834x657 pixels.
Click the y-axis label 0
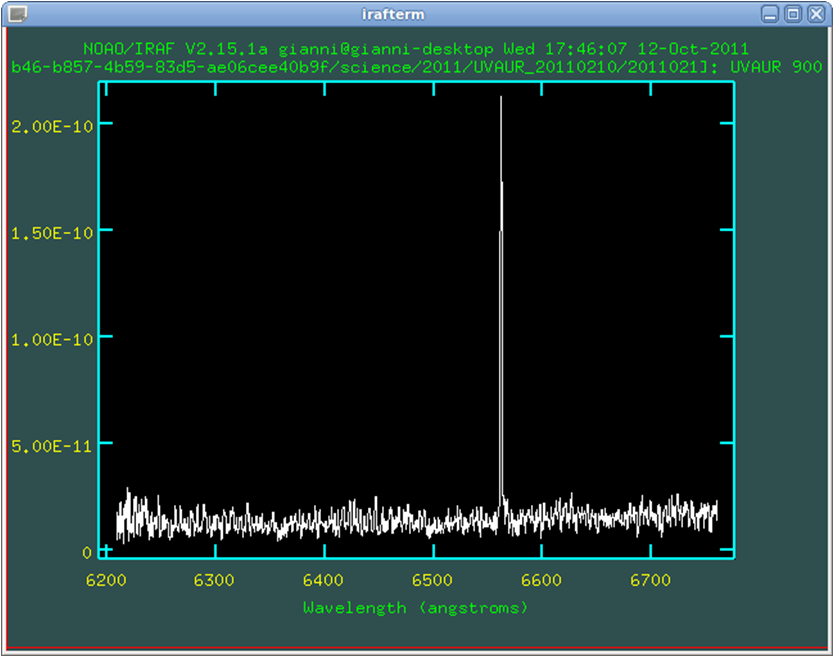pos(87,553)
